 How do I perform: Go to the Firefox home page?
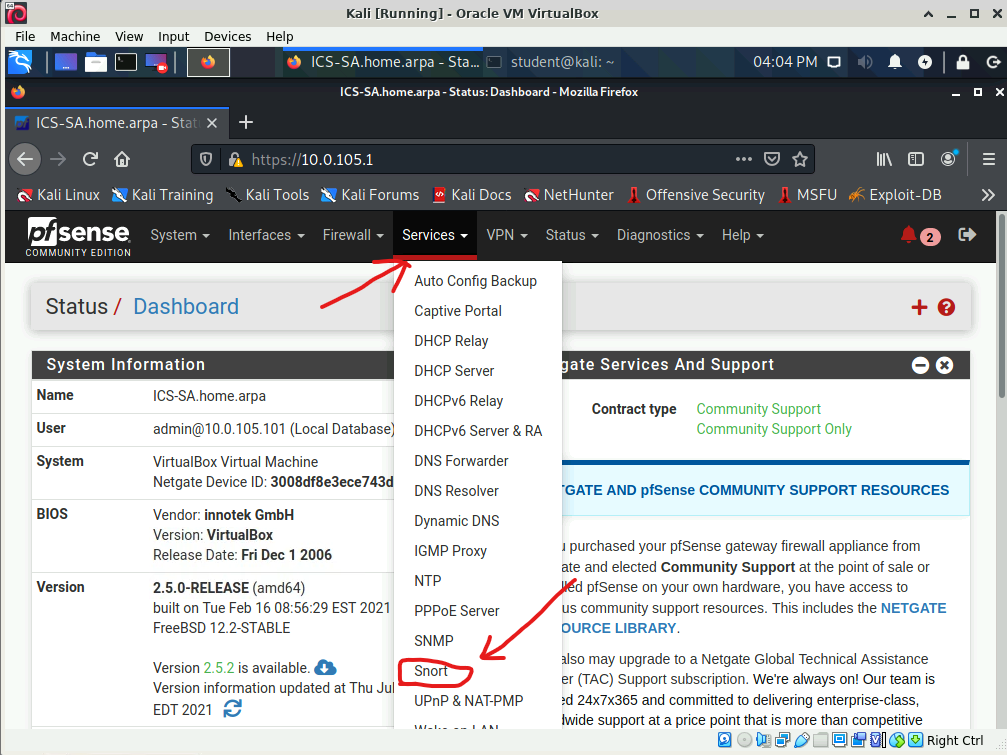[x=122, y=159]
